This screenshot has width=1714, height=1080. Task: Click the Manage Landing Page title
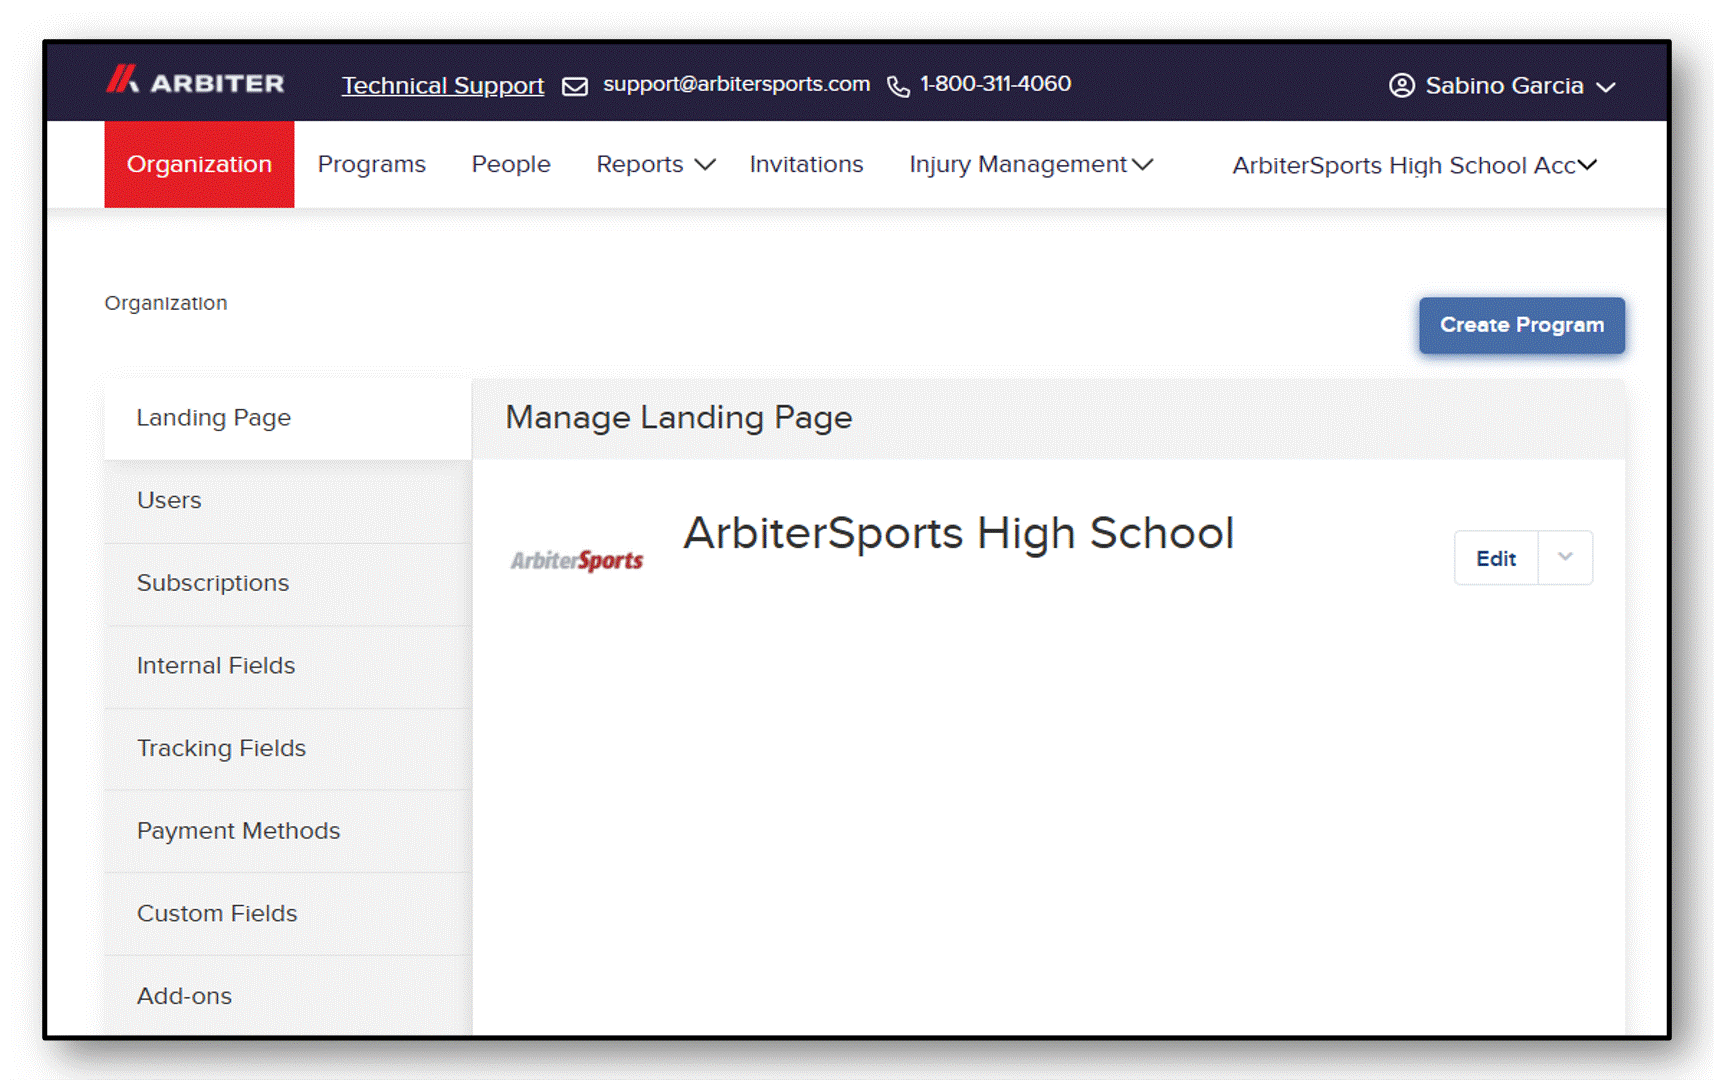[678, 418]
